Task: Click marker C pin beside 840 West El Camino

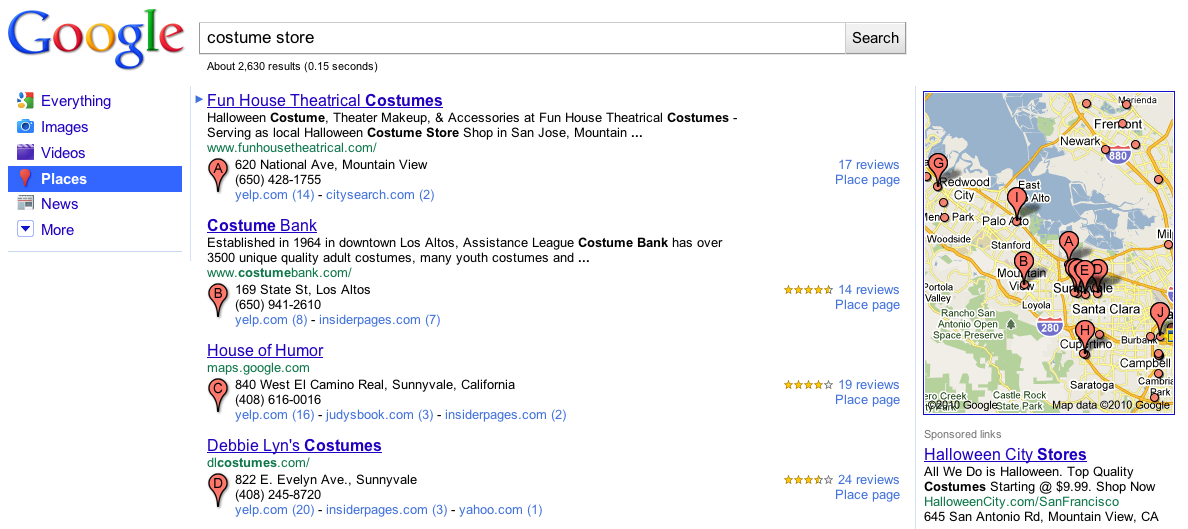Action: click(218, 395)
